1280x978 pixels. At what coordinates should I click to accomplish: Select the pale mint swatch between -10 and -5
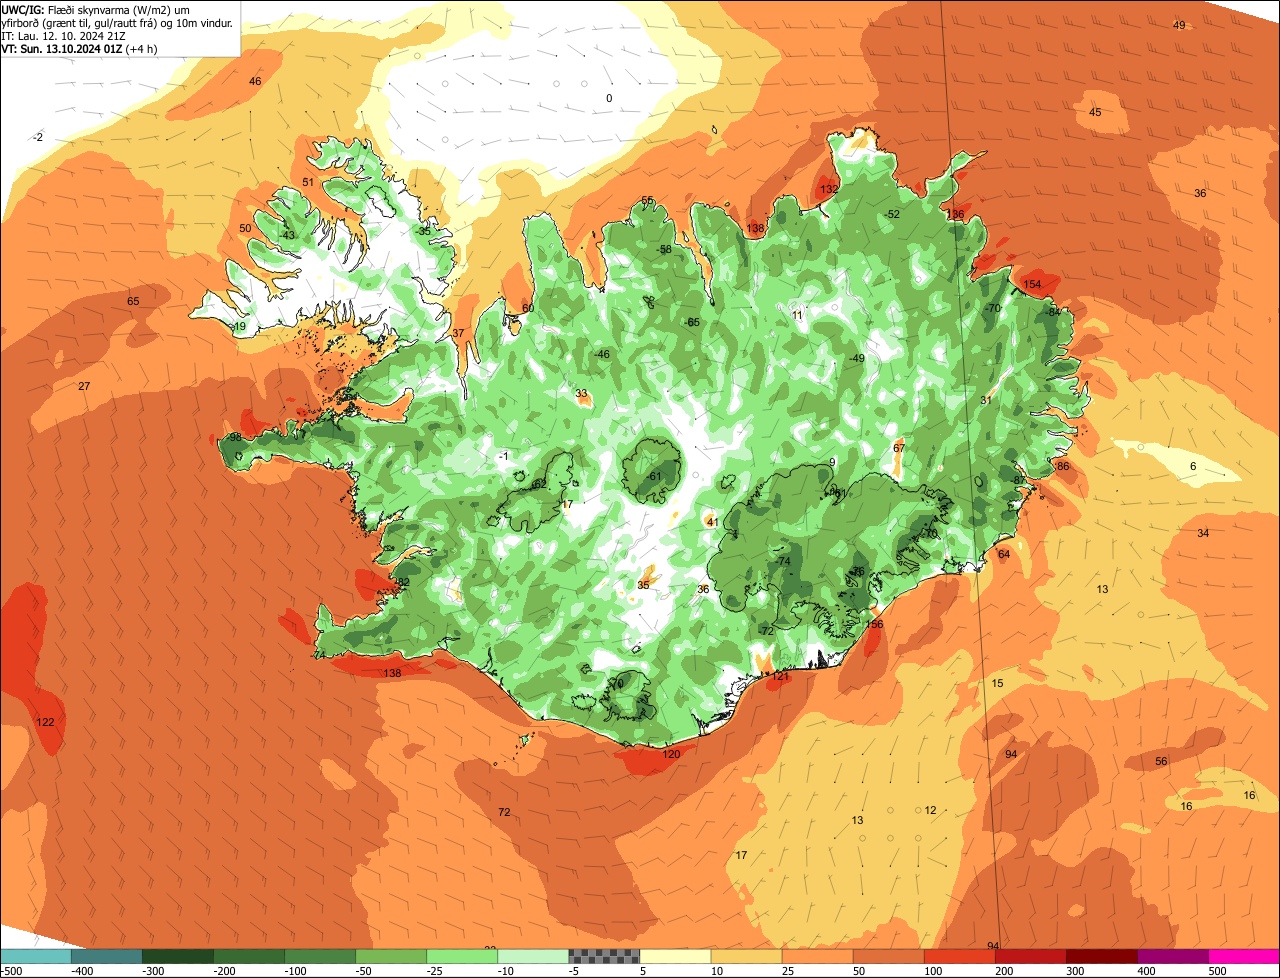pos(533,956)
